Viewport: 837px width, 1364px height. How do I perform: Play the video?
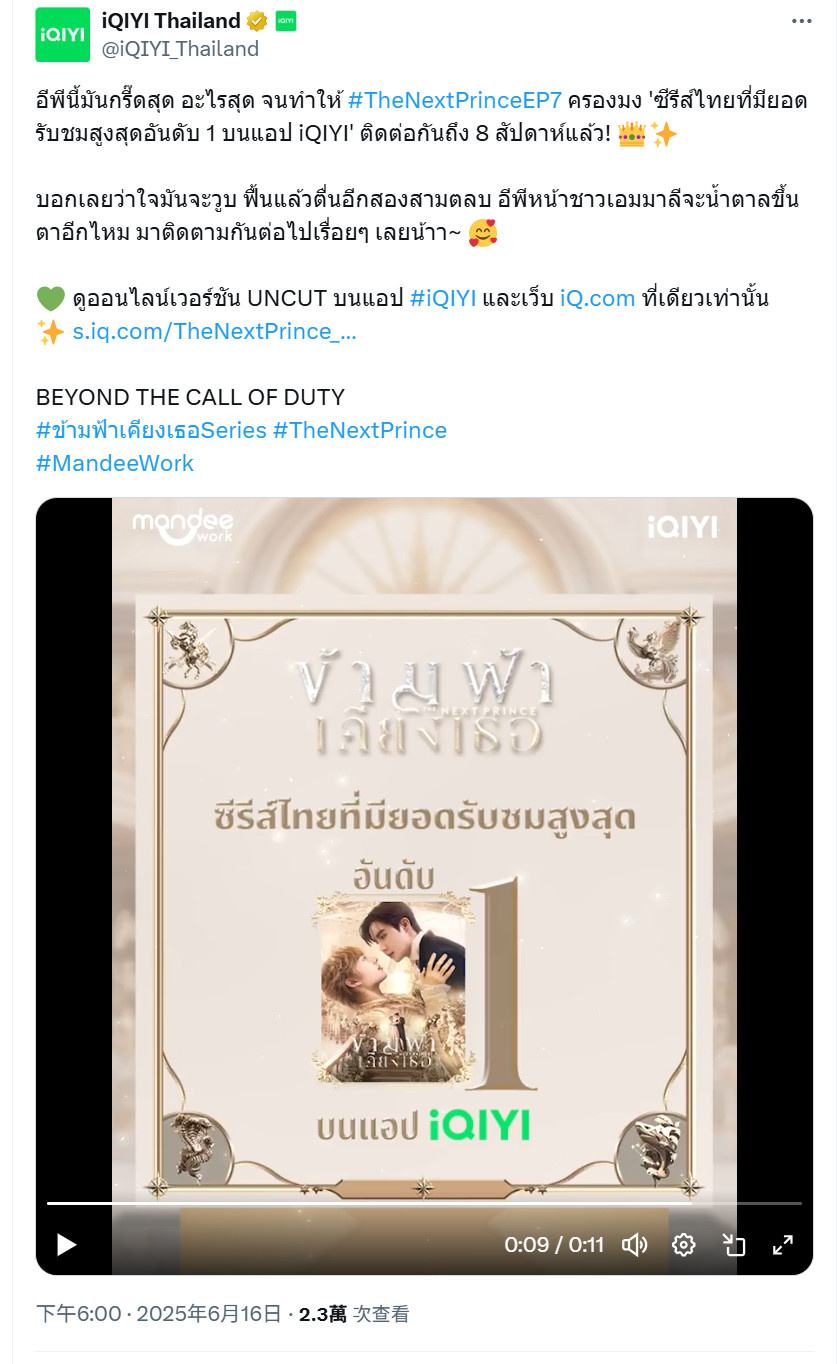tap(66, 1245)
